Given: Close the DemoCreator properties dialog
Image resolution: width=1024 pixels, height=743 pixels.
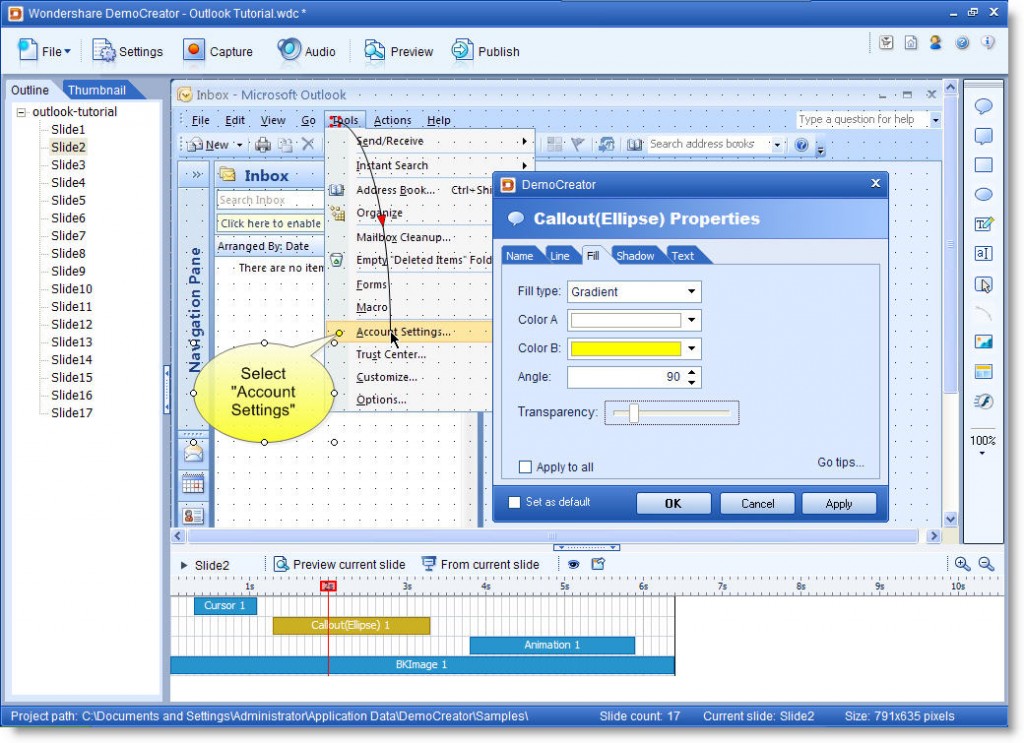Looking at the screenshot, I should 876,183.
